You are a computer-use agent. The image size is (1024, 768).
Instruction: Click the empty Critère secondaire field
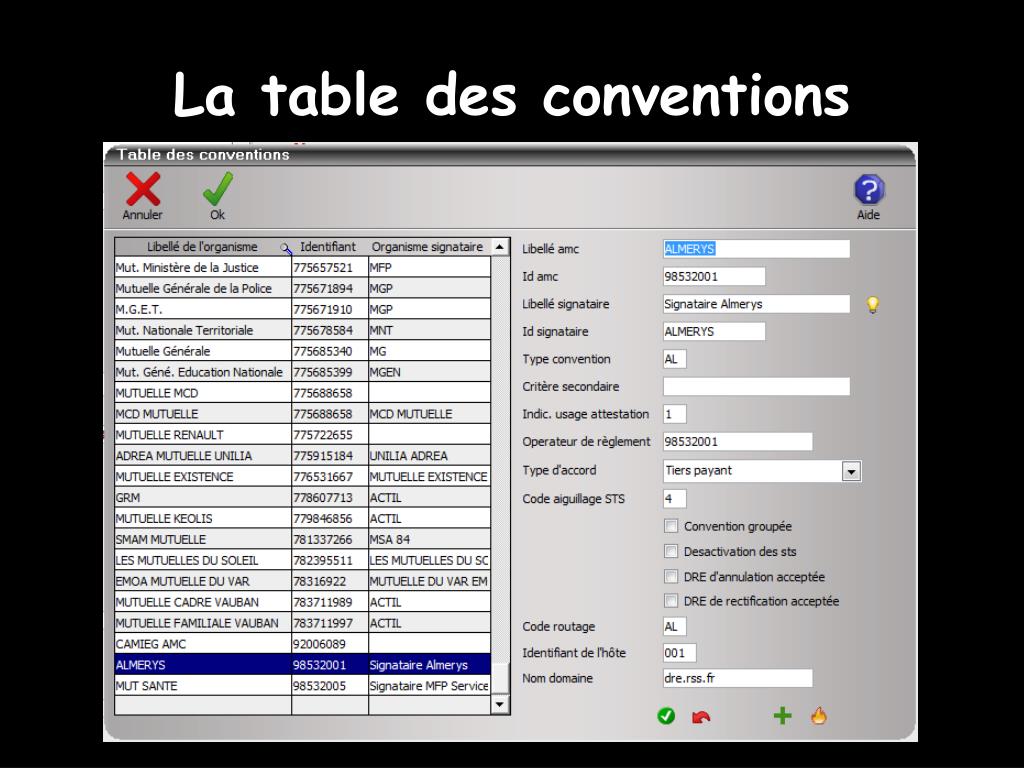(x=756, y=386)
